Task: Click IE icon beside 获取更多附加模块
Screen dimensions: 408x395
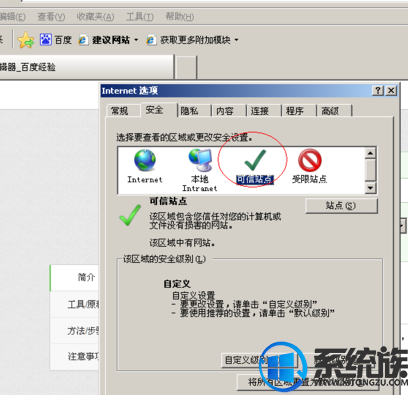Action: [151, 40]
